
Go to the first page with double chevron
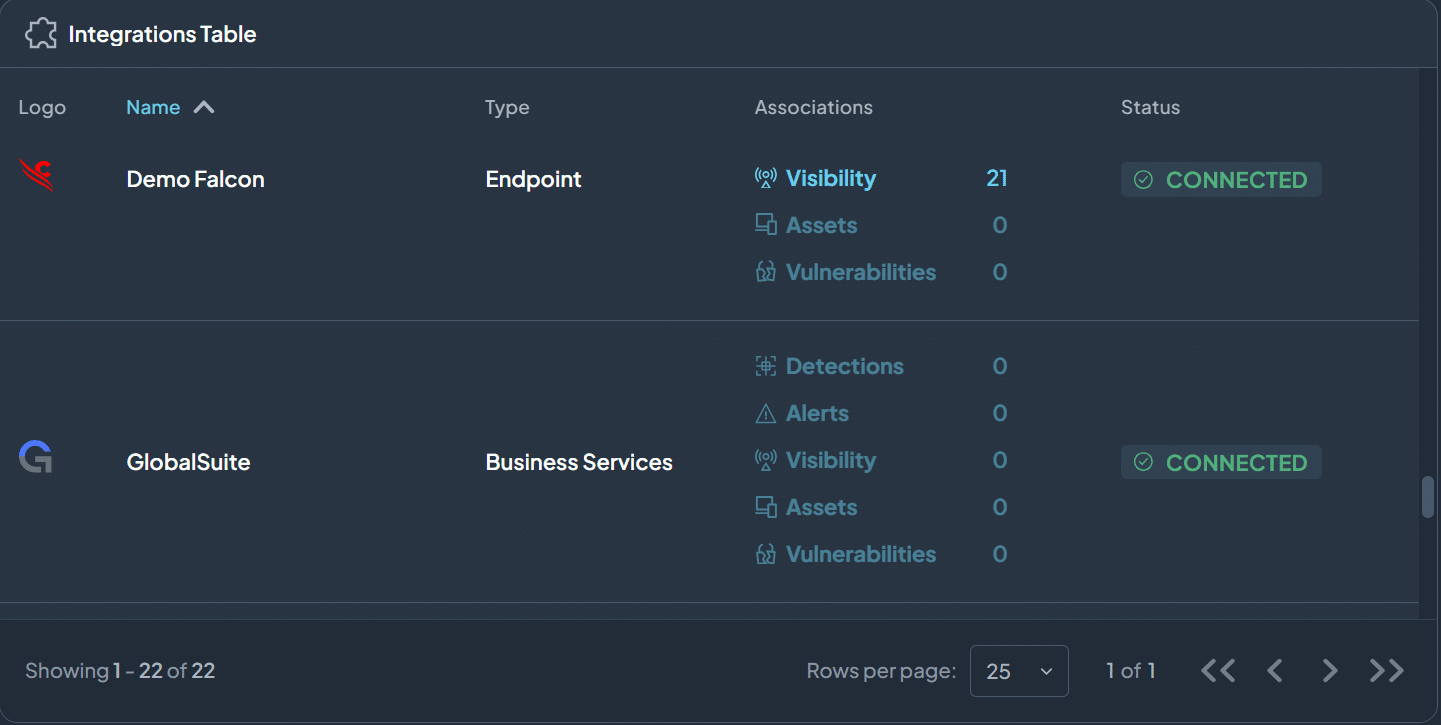pos(1217,670)
